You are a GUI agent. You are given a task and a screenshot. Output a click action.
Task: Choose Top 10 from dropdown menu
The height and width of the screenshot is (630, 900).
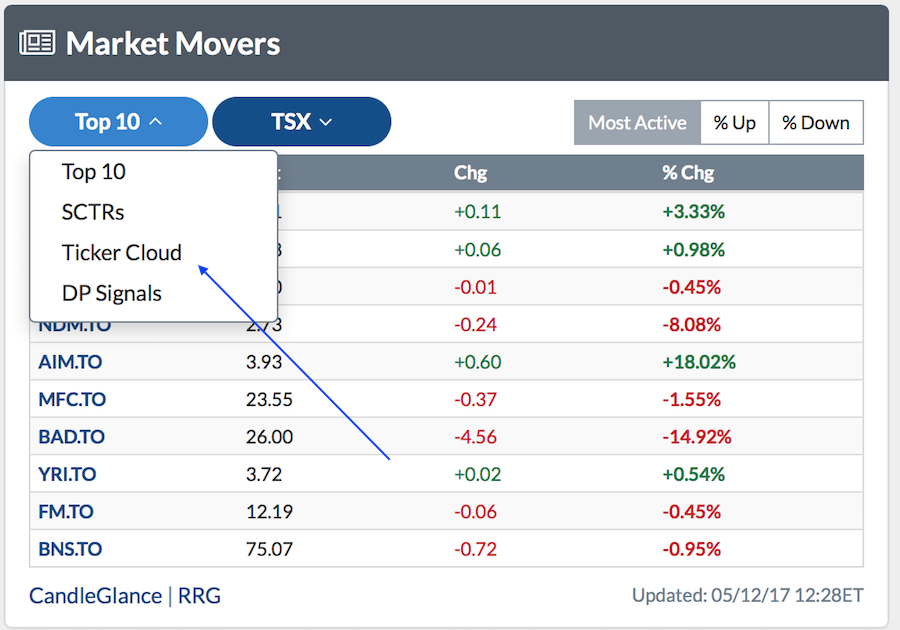click(x=94, y=172)
